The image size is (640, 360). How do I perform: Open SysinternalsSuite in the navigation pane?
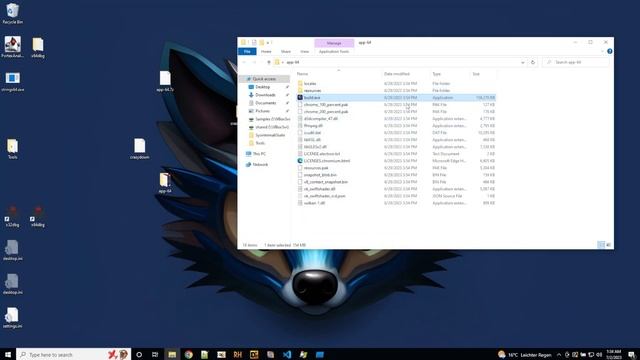(x=270, y=135)
